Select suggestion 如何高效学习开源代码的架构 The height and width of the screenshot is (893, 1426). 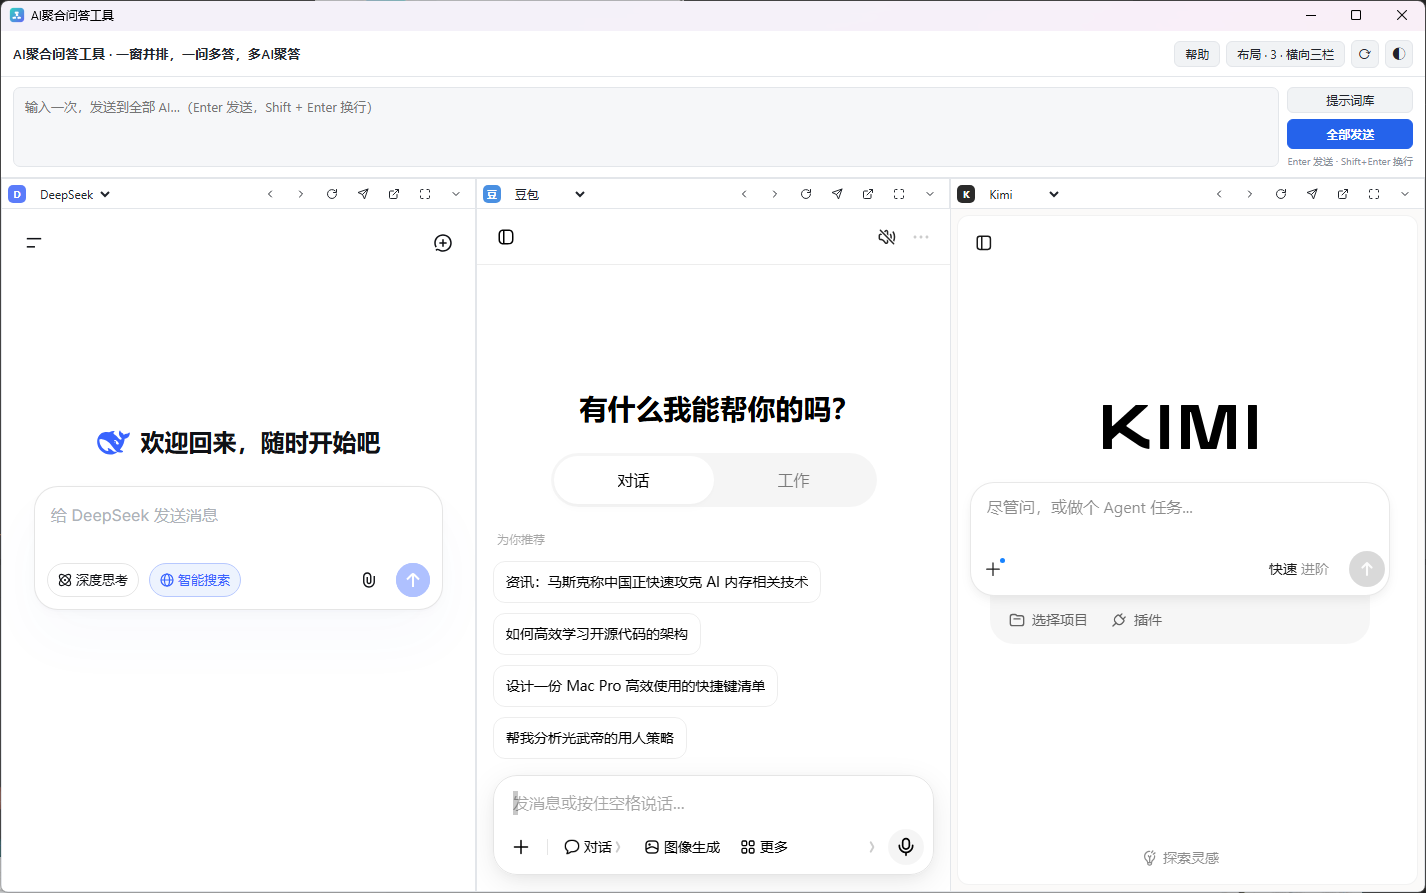(x=597, y=634)
